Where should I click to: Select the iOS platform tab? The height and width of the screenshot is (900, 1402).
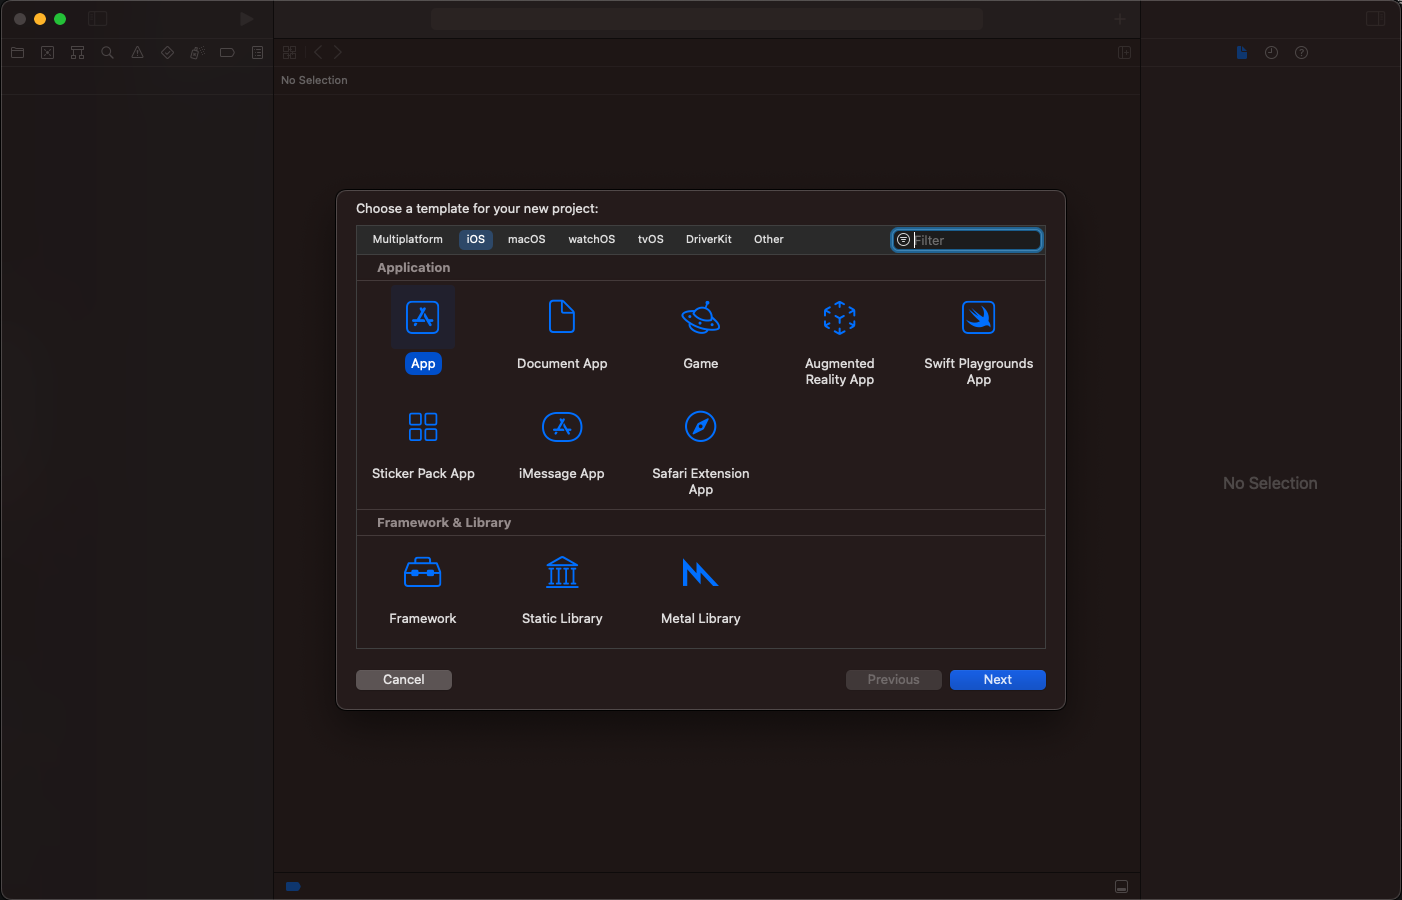click(476, 240)
